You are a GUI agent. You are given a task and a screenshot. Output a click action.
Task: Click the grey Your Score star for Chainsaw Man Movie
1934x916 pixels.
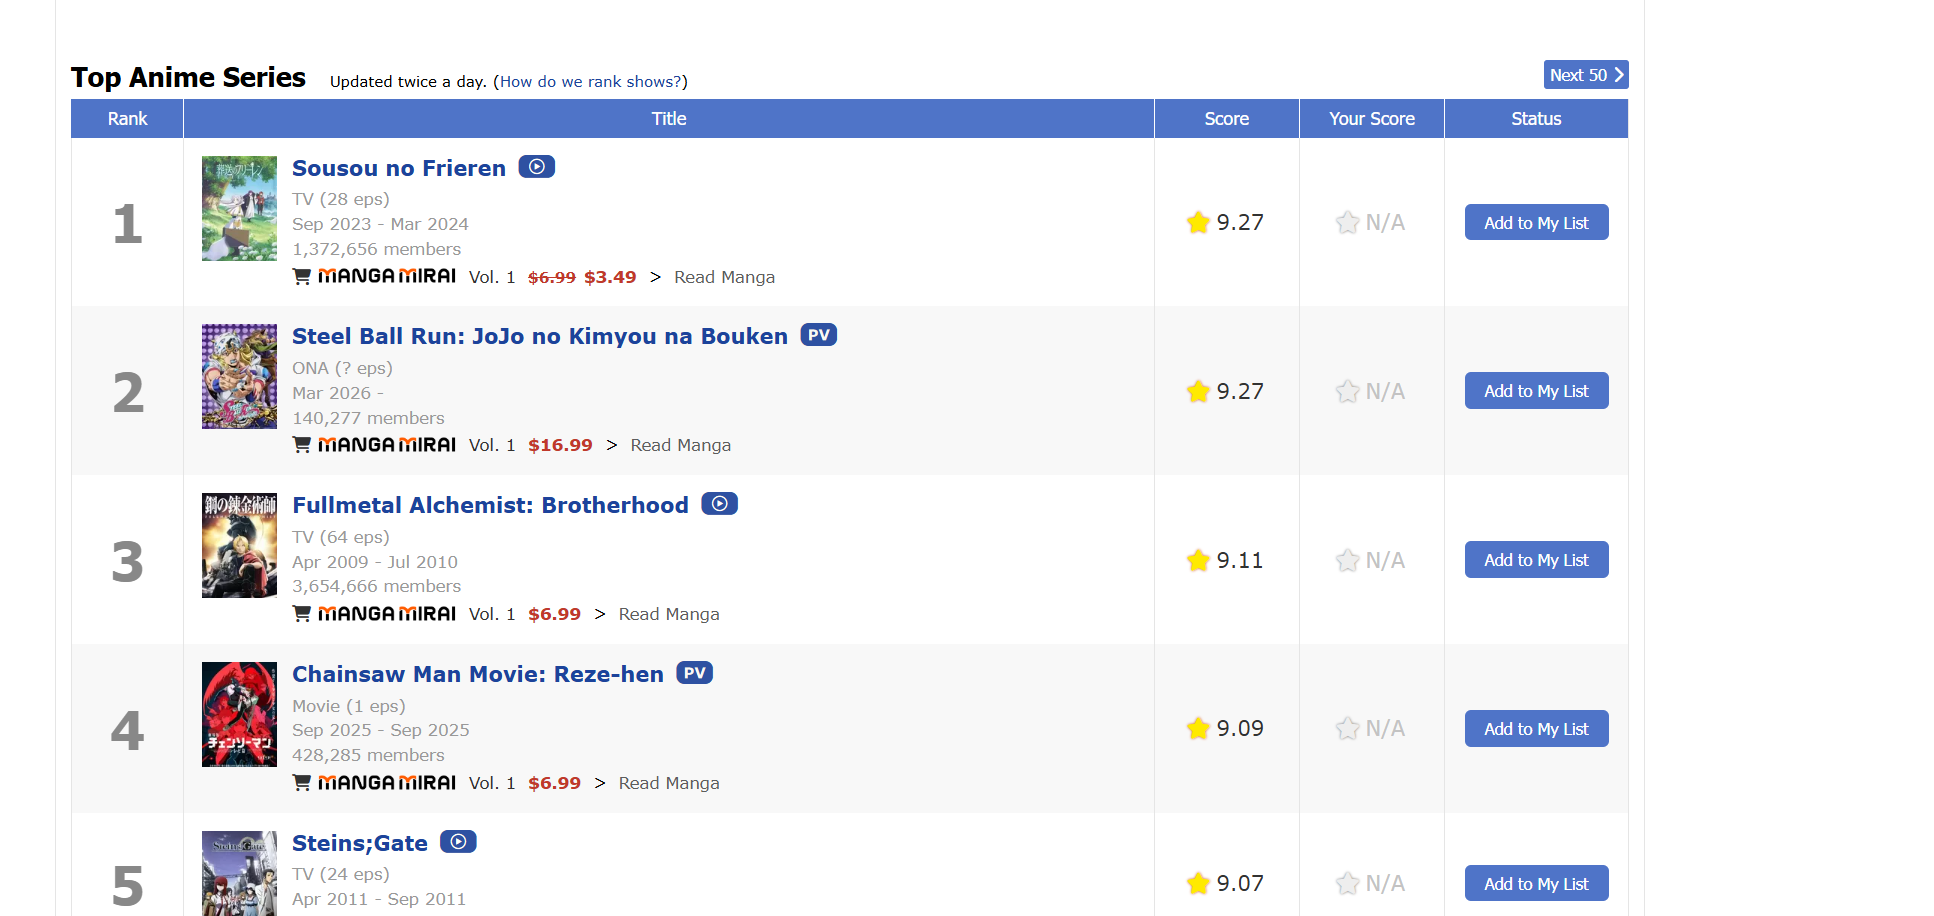tap(1347, 728)
